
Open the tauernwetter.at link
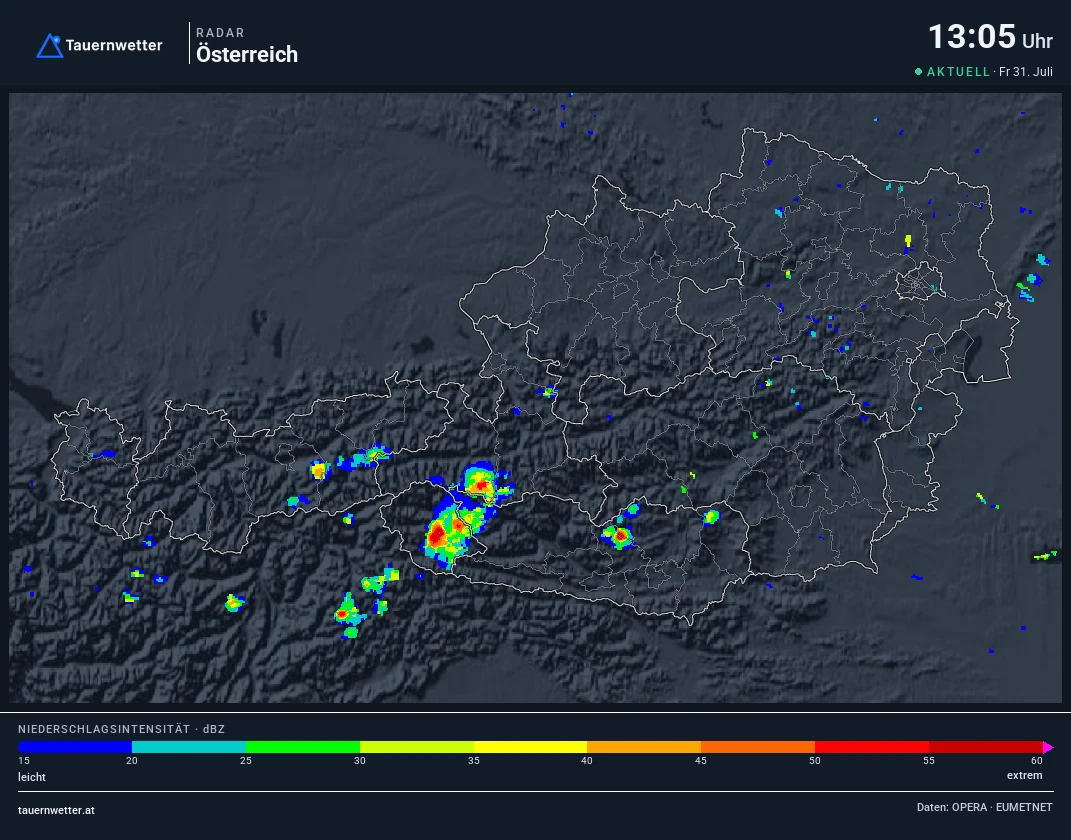coord(57,811)
